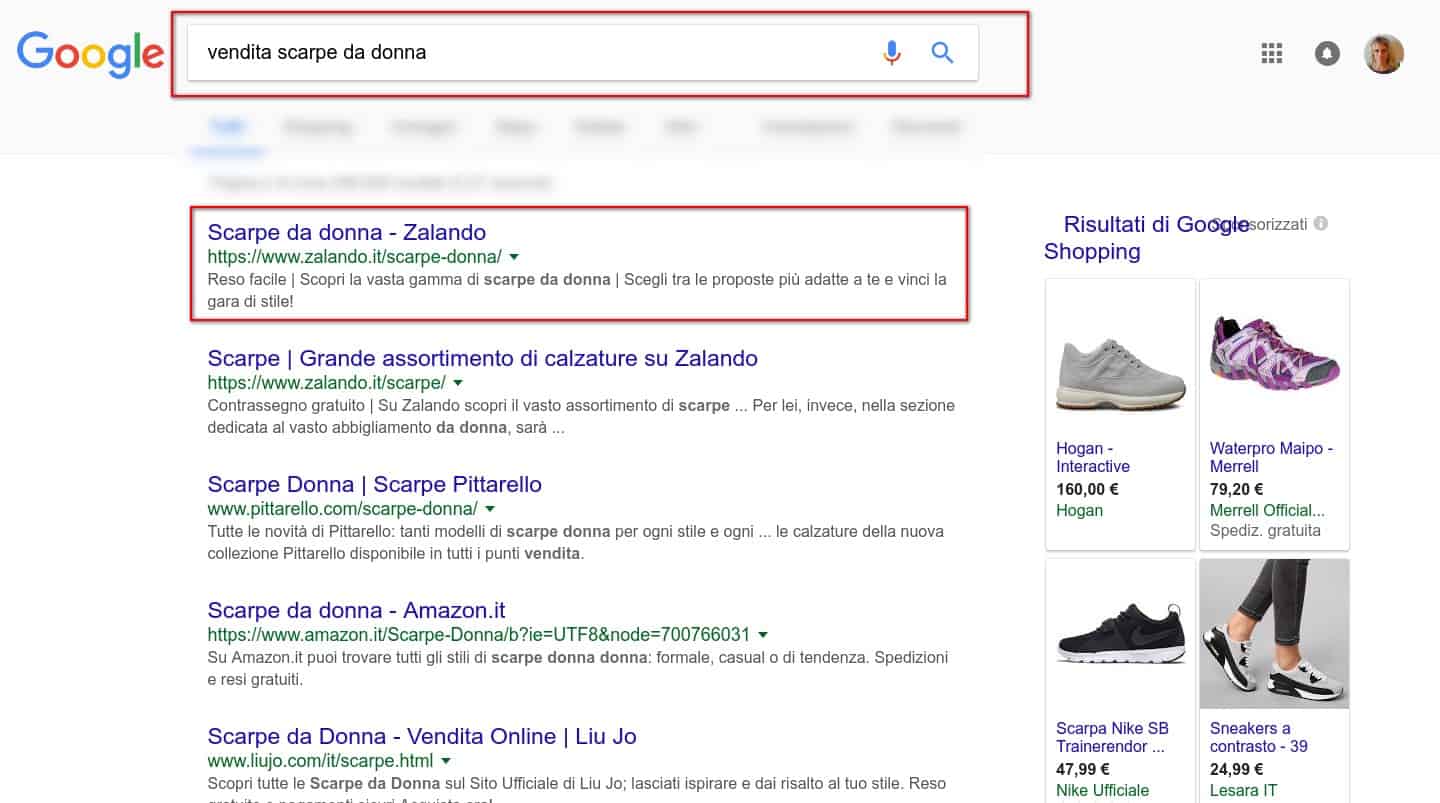Click the black Nike SB shoe image
Image resolution: width=1440 pixels, height=803 pixels.
[1120, 633]
